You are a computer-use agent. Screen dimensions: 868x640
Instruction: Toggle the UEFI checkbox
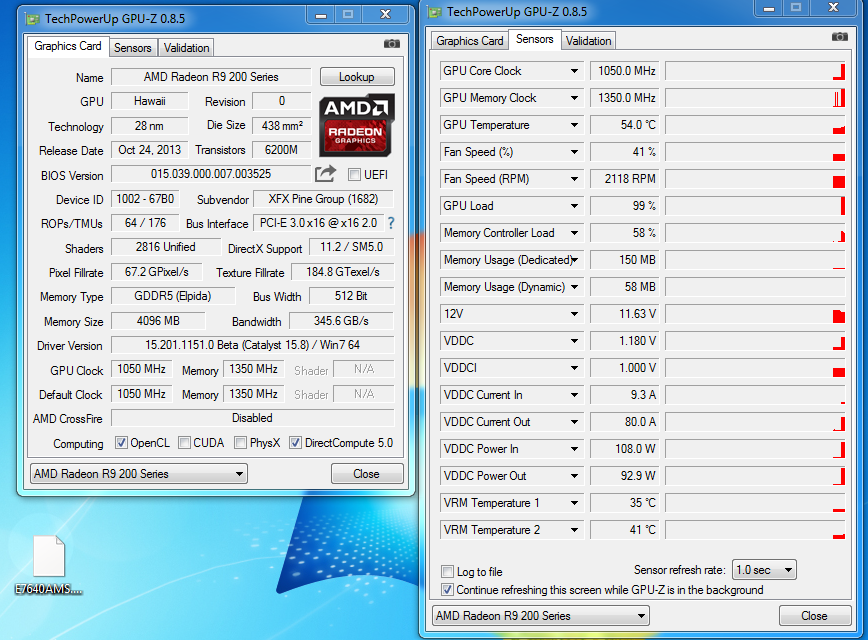coord(354,175)
